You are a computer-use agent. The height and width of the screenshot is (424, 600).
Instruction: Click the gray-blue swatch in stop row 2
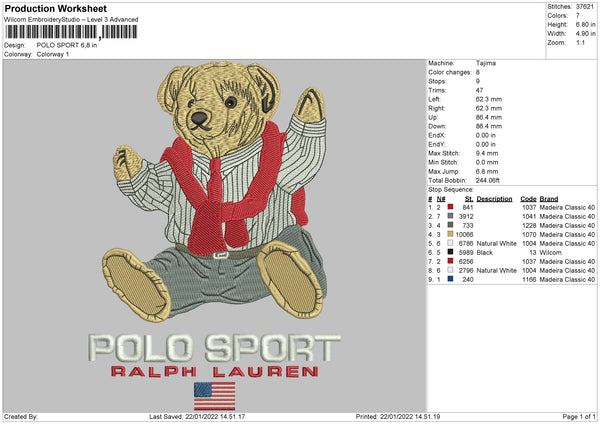(x=450, y=216)
